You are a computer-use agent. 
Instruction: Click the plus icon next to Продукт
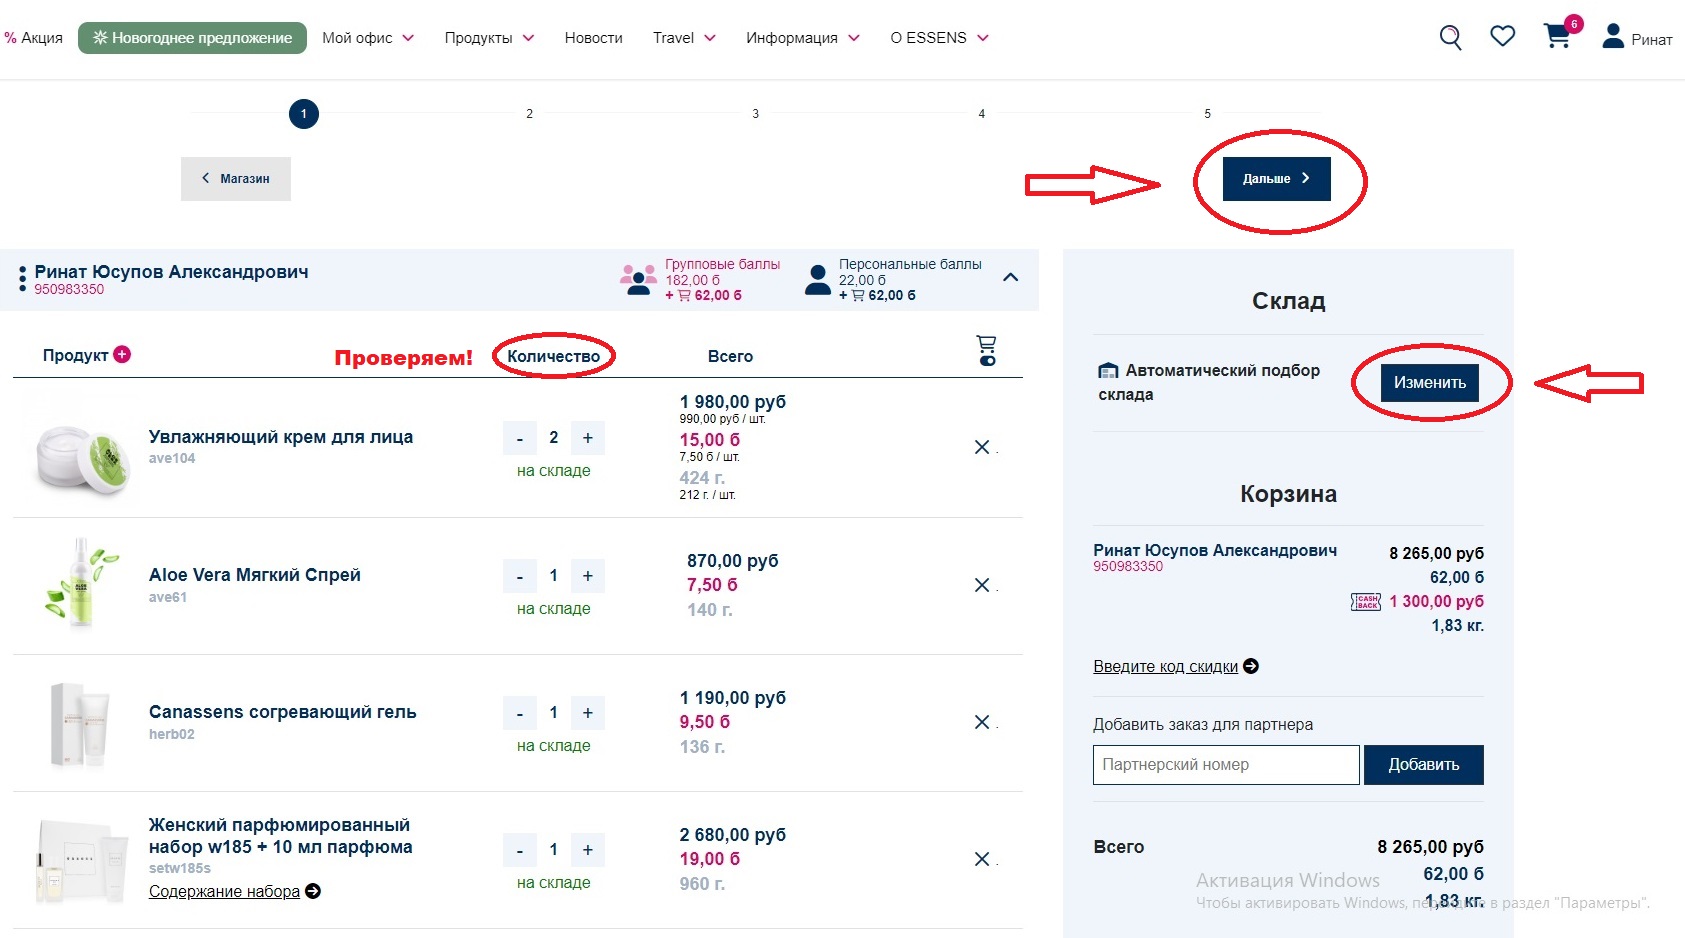pos(122,354)
